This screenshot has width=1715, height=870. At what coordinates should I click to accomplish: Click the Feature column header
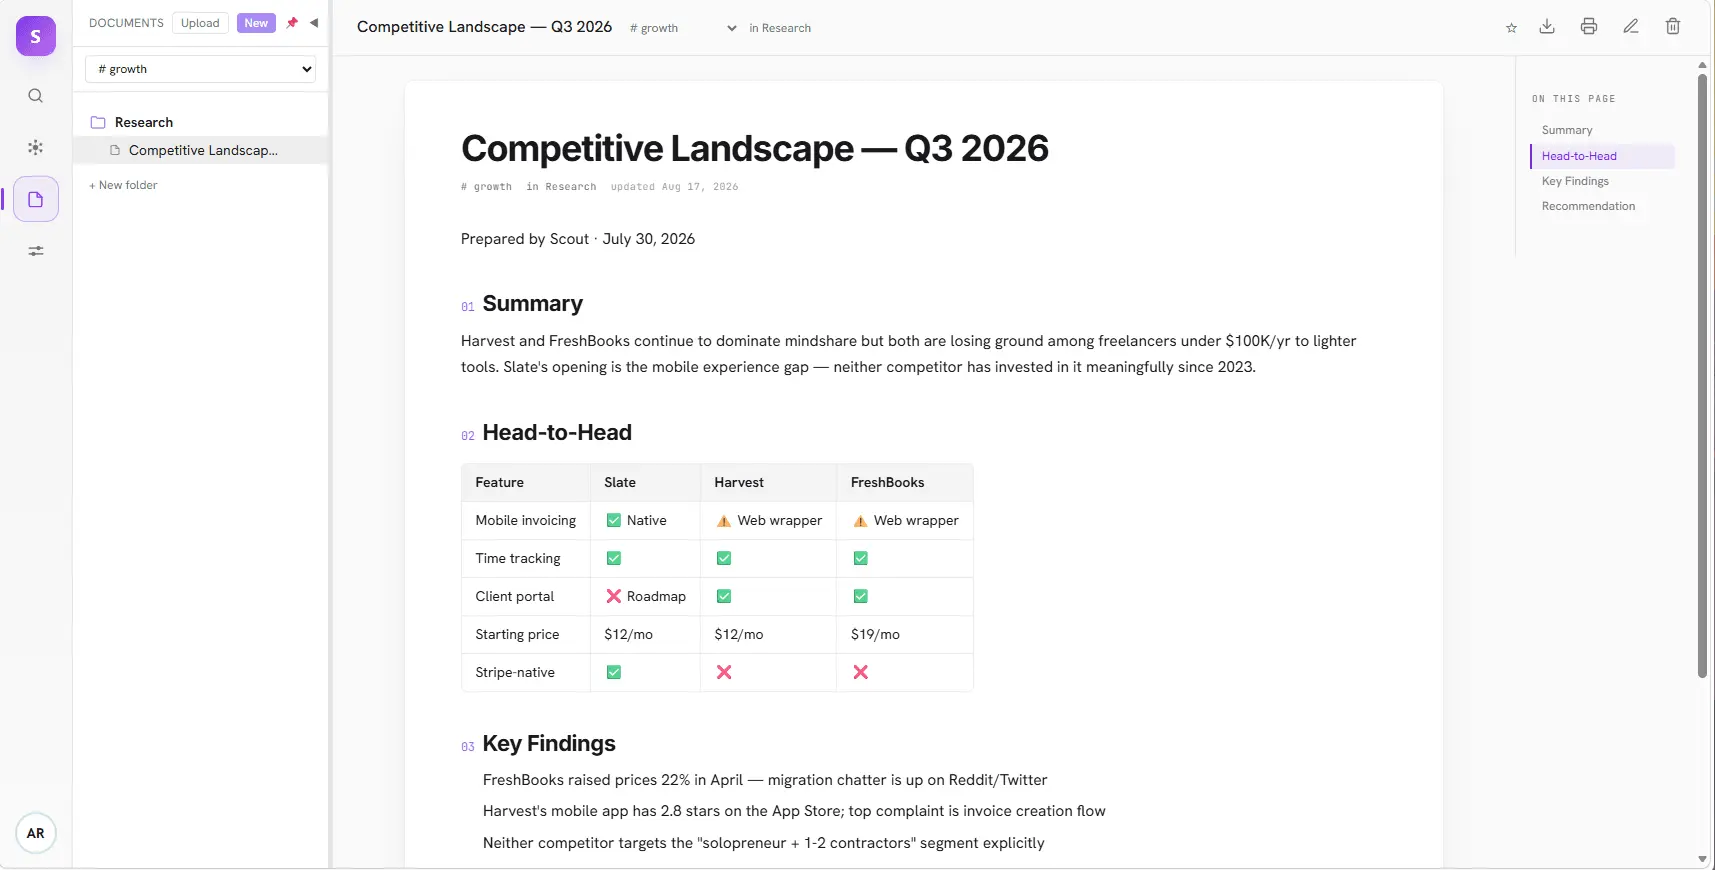point(526,483)
